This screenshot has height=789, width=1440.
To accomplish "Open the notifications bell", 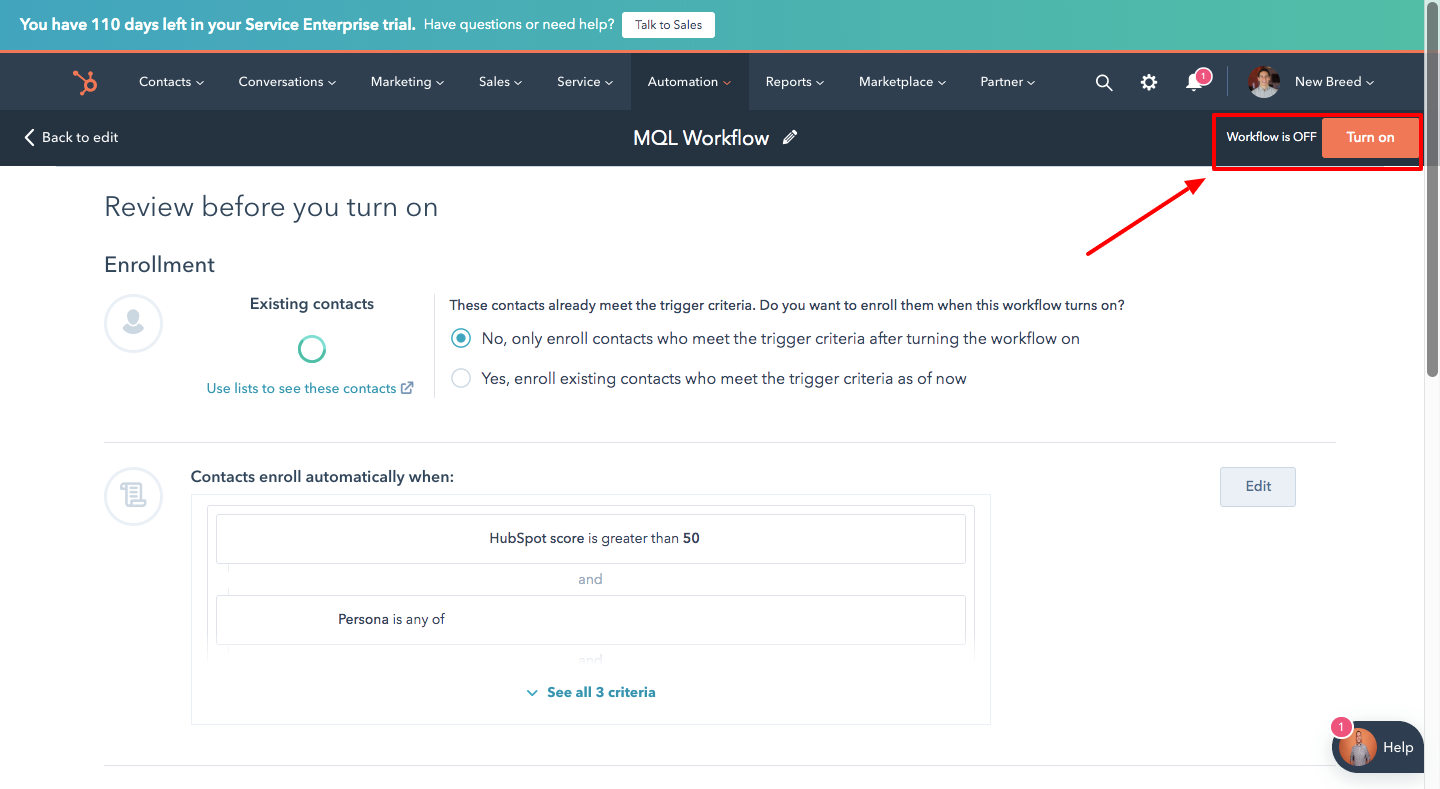I will [1194, 83].
